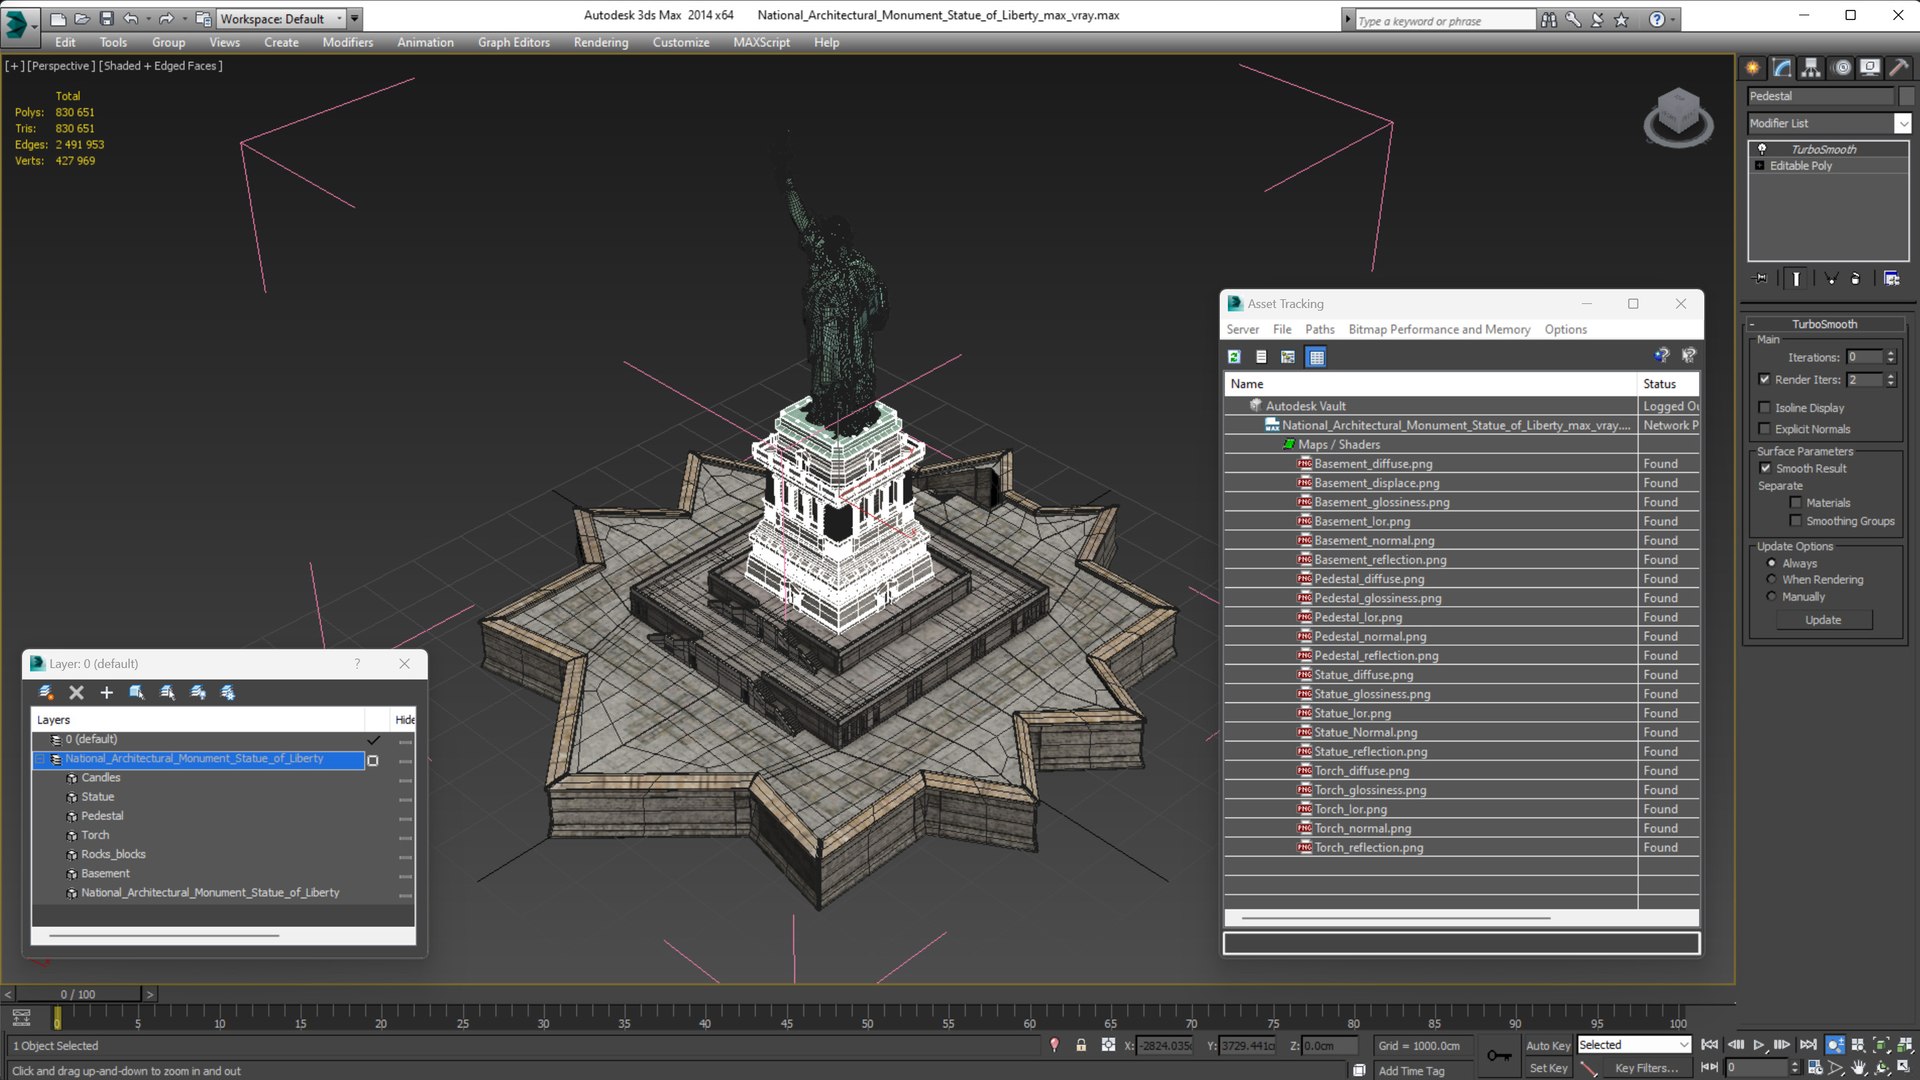Open Bitmap Performance and Memory menu

click(x=1439, y=329)
